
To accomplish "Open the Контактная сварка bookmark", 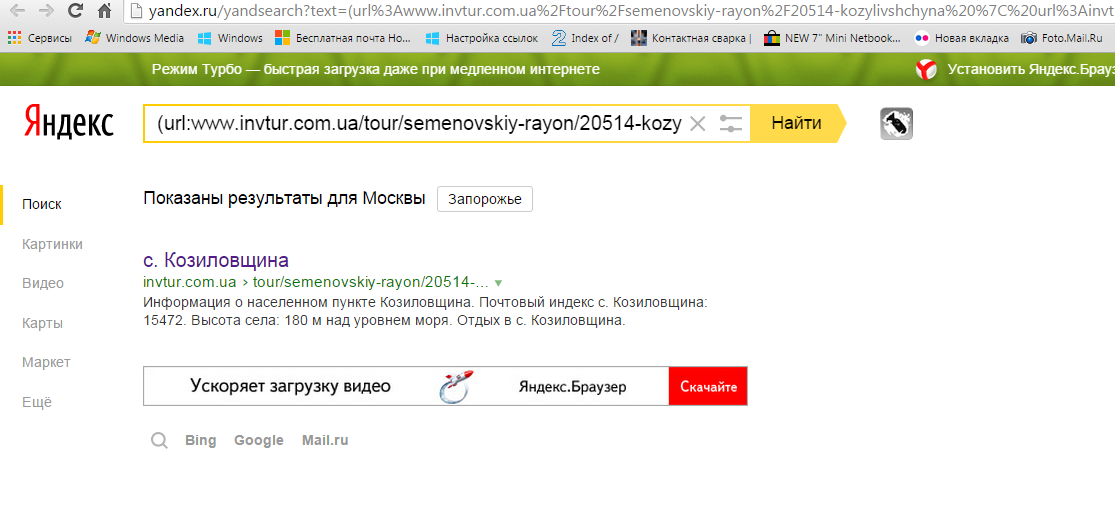I will [x=691, y=38].
